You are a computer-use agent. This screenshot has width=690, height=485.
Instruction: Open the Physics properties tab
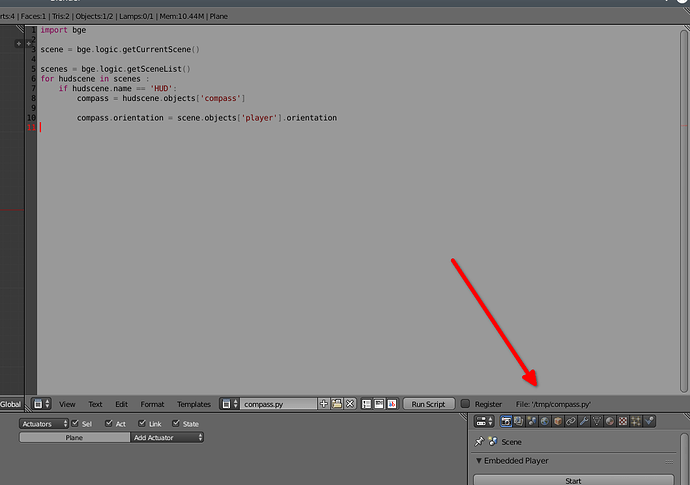pos(649,421)
